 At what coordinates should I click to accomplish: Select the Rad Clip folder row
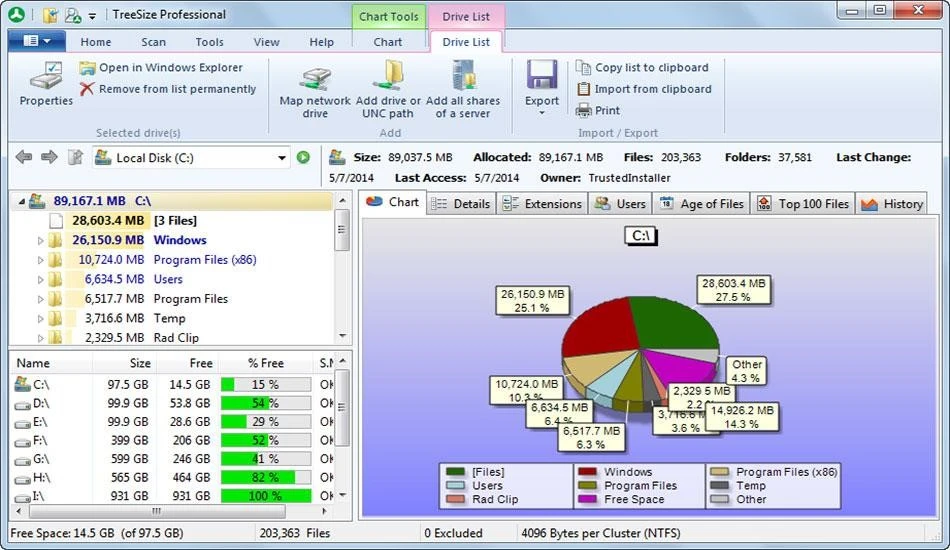pyautogui.click(x=172, y=337)
